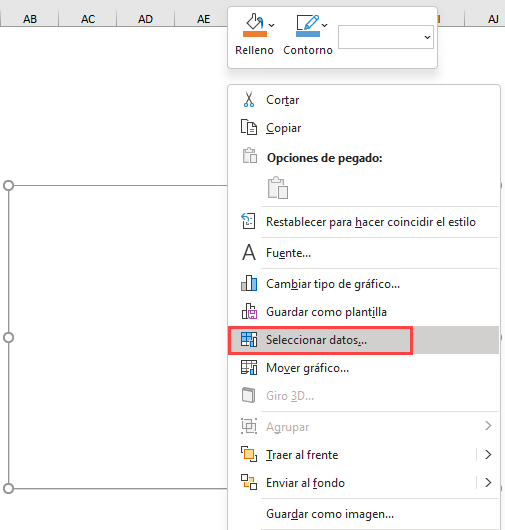Select column header AD
Screen dimensions: 505x530
pyautogui.click(x=145, y=19)
